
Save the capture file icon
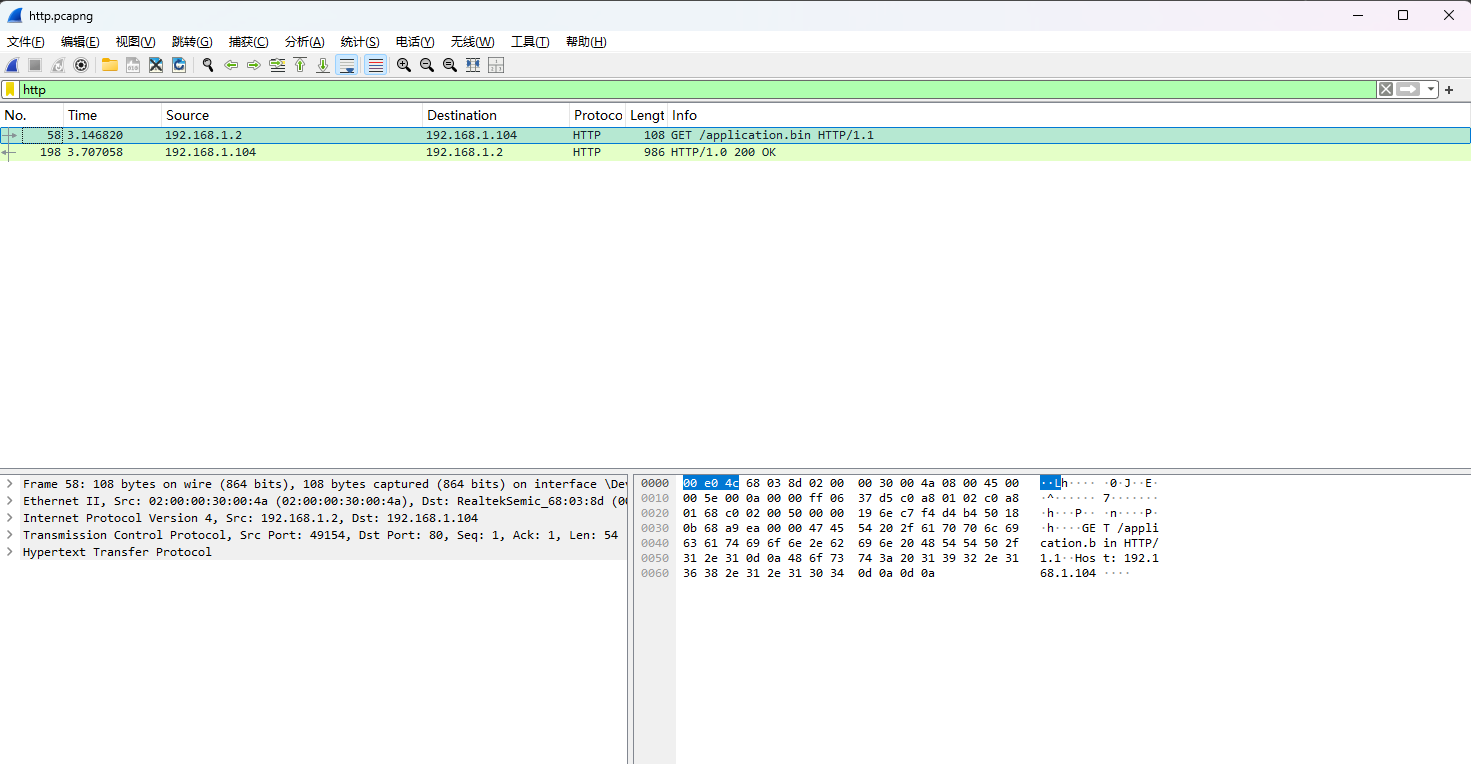coord(133,65)
